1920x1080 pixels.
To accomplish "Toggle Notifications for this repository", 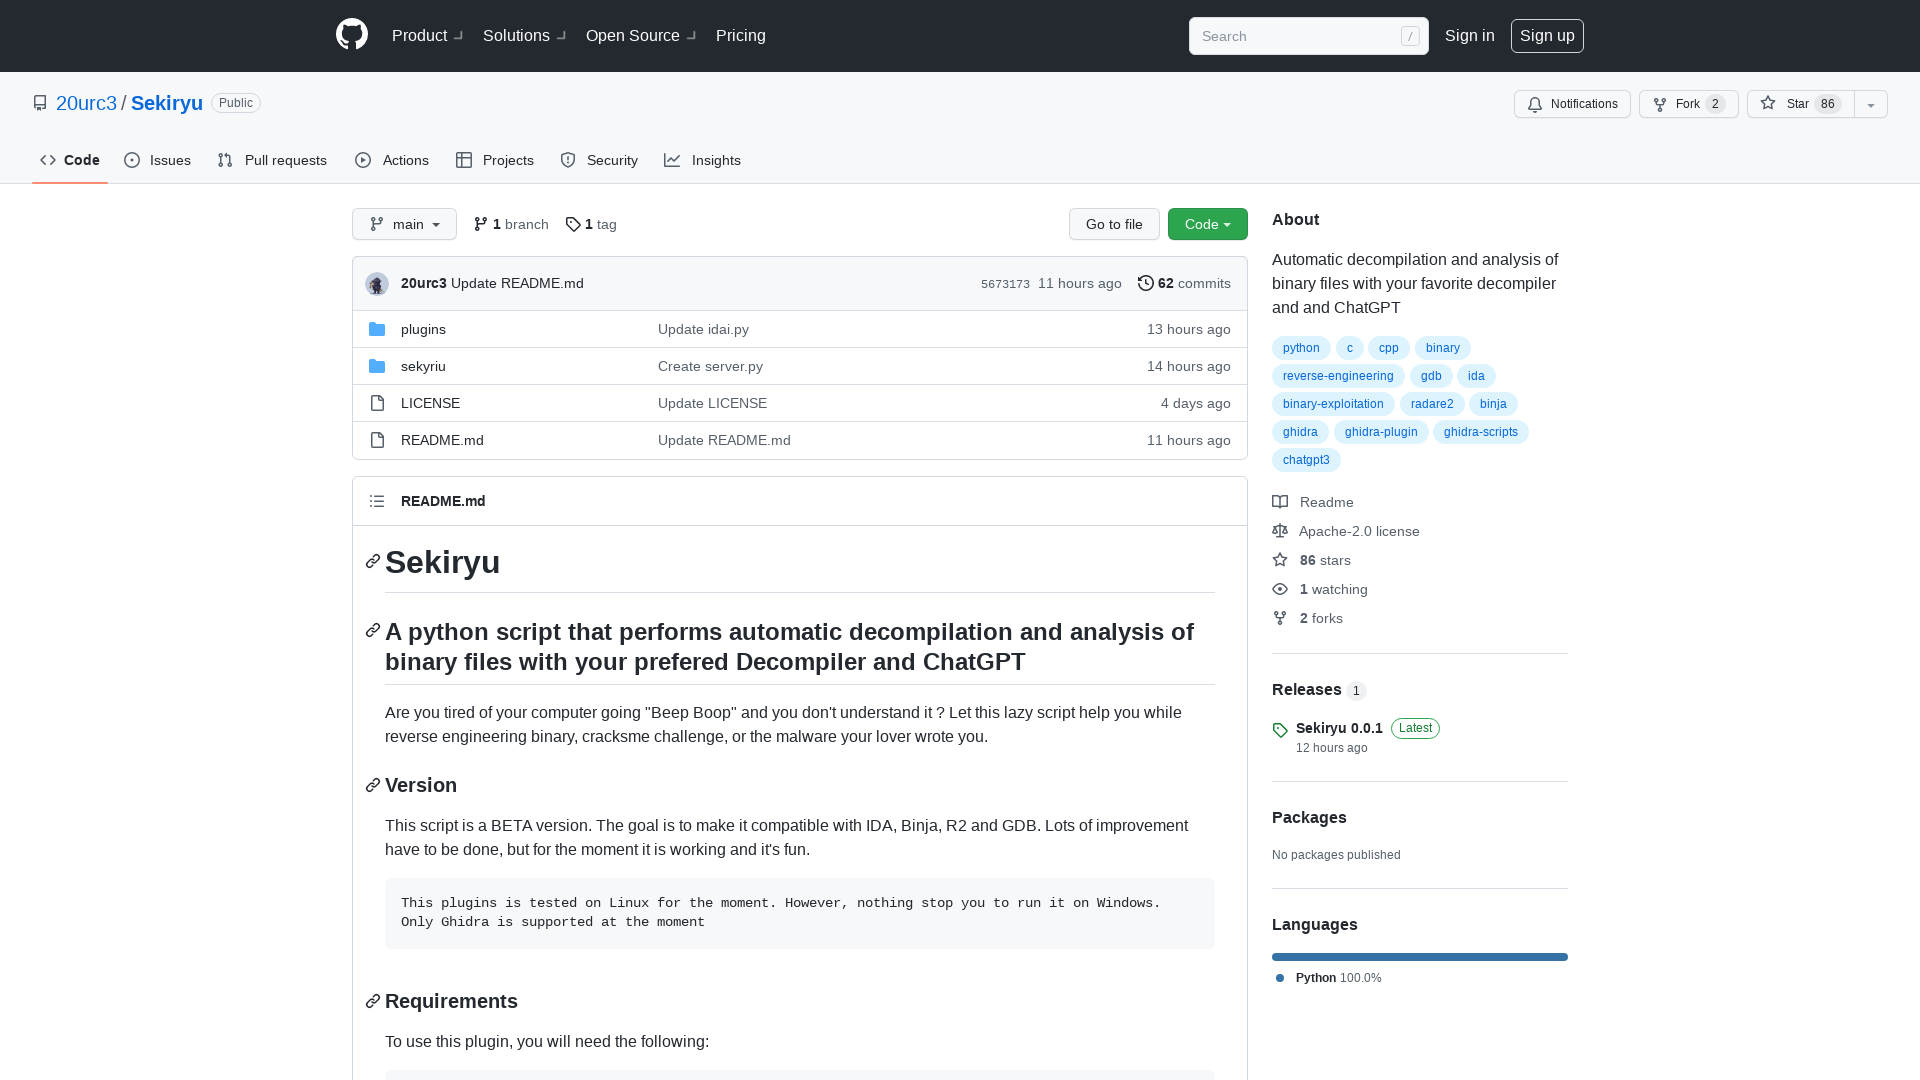I will click(x=1572, y=104).
